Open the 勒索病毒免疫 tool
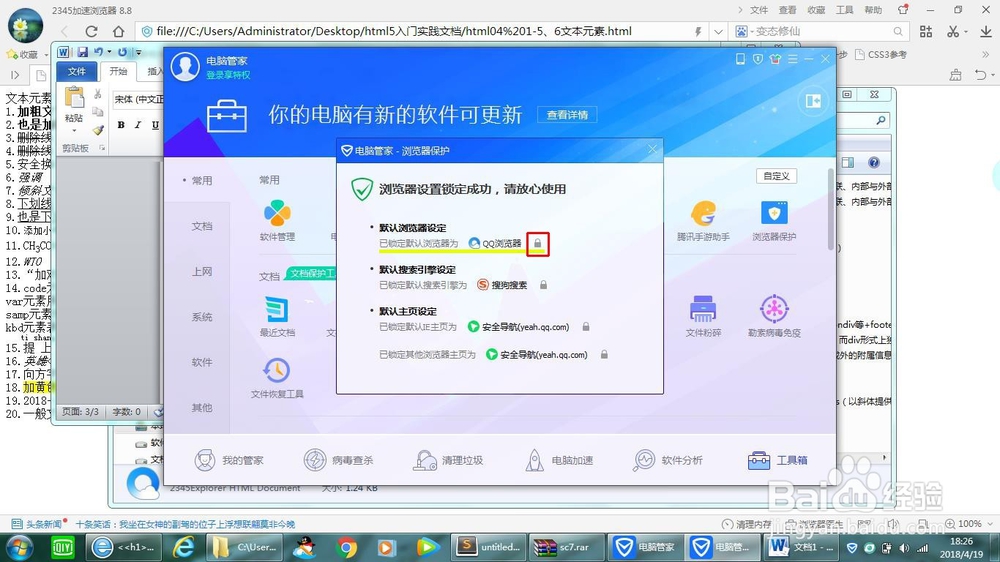 click(774, 316)
